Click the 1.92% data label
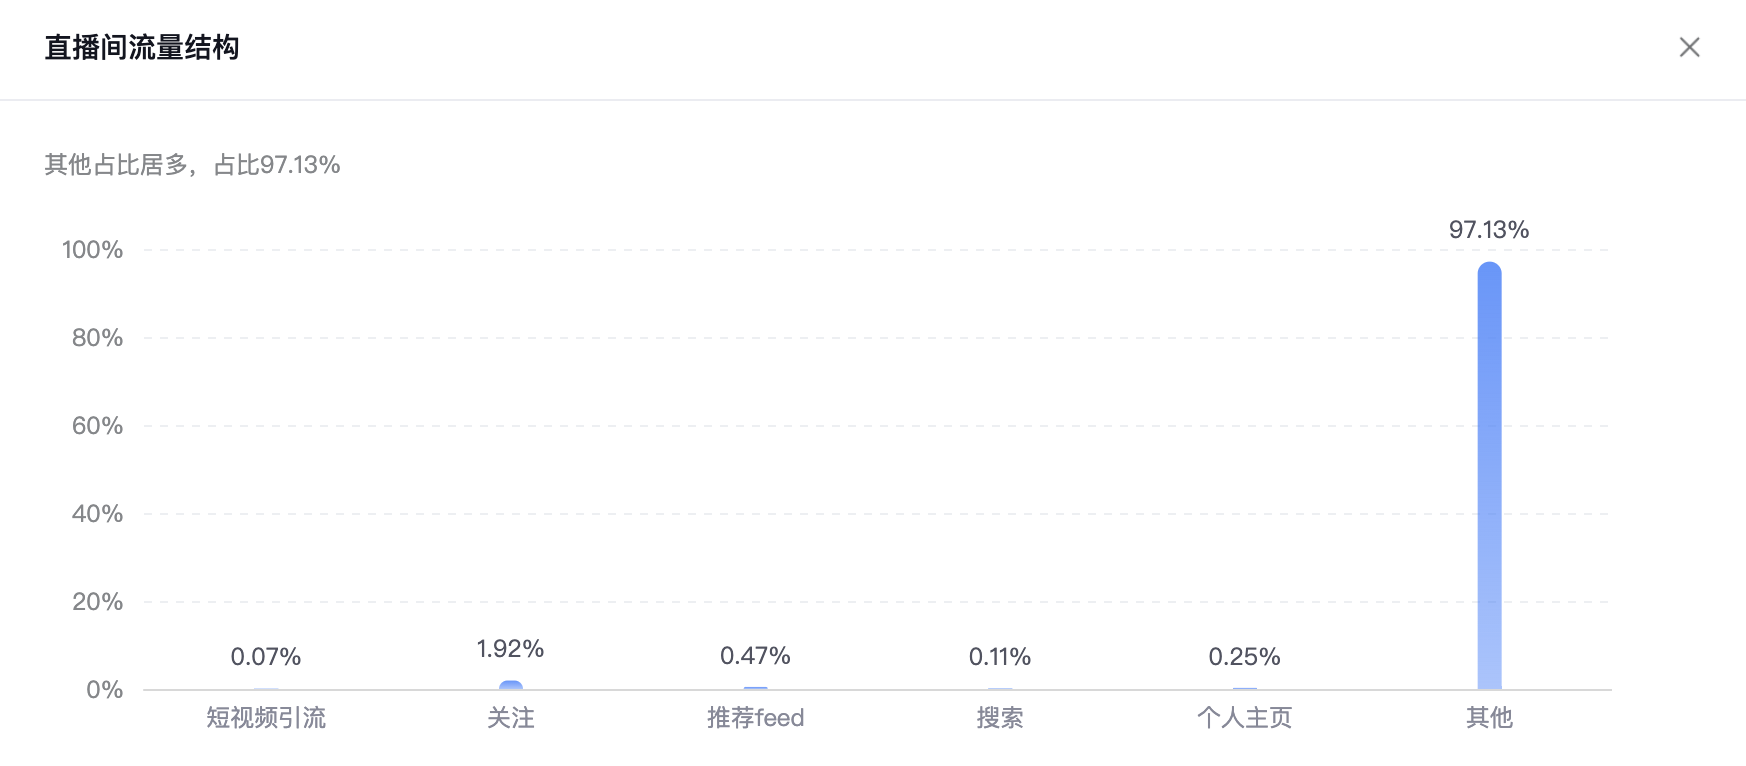The height and width of the screenshot is (766, 1746). (510, 649)
